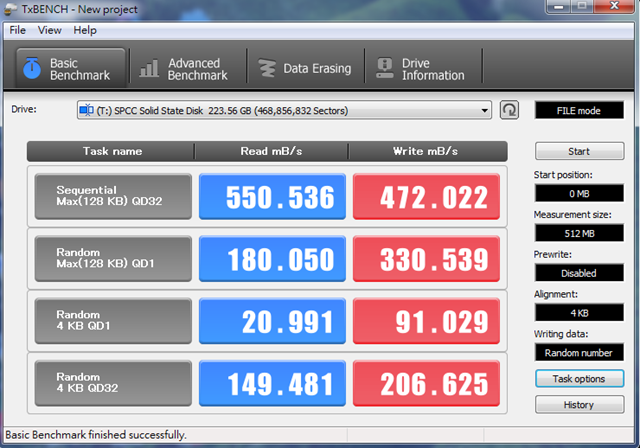Switch to the Advanced Benchmark tab

point(188,68)
